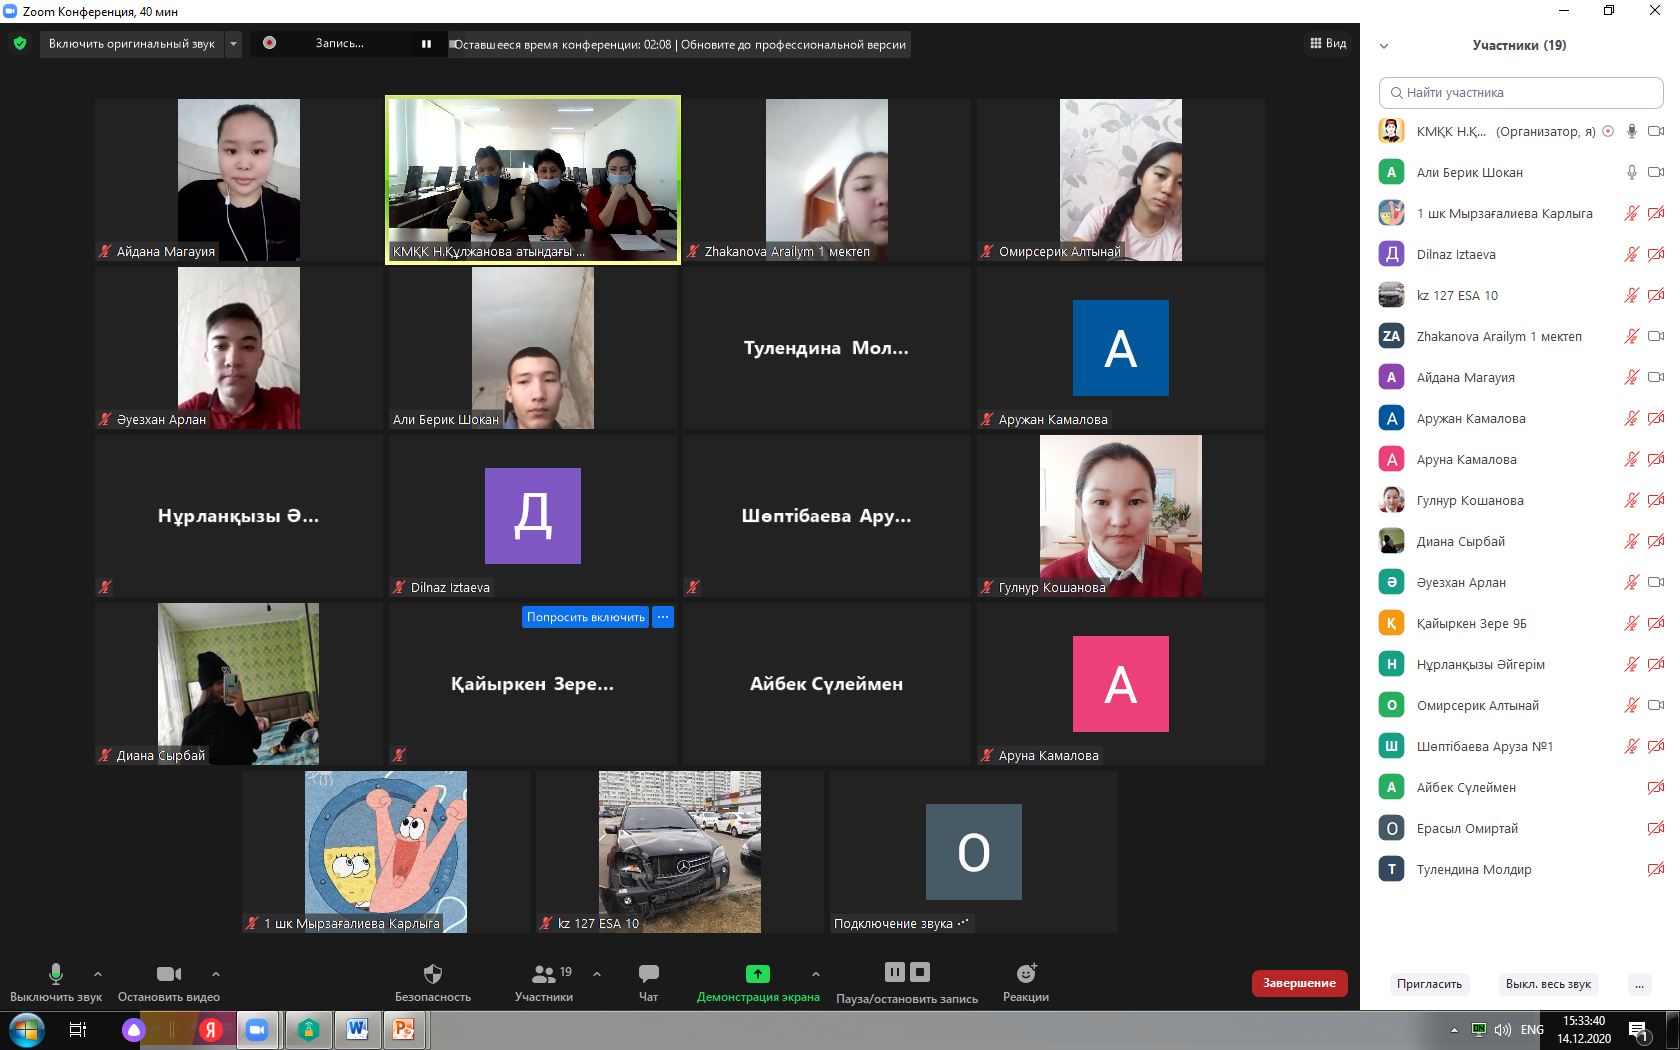The height and width of the screenshot is (1050, 1680).
Task: Open Microsoft Word from the taskbar
Action: pyautogui.click(x=357, y=1030)
